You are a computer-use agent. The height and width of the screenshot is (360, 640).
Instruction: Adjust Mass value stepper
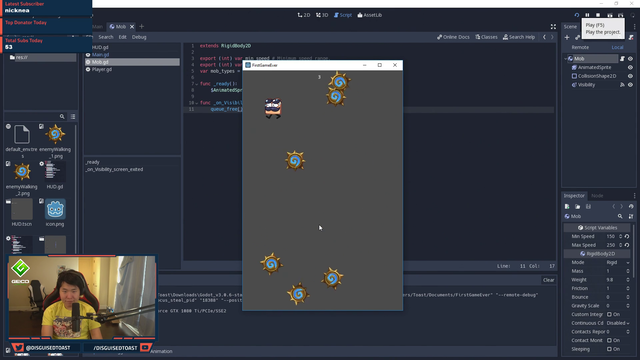coord(628,271)
